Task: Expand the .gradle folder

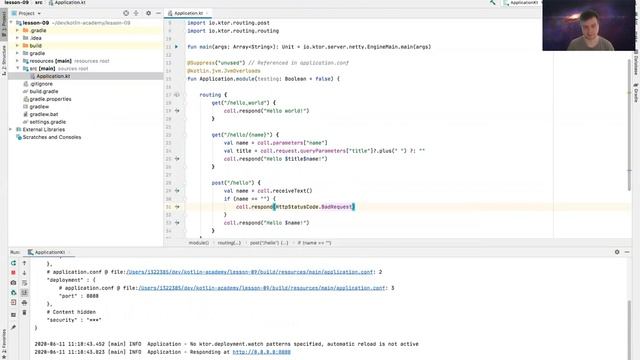Action: tap(18, 31)
